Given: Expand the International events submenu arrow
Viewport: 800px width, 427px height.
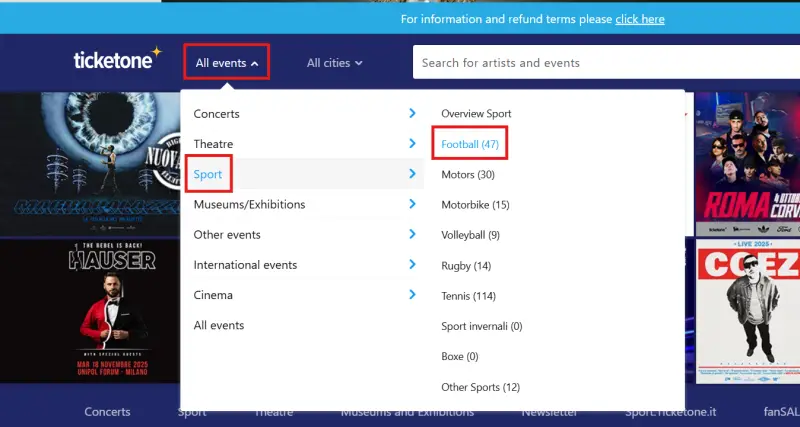Looking at the screenshot, I should [412, 264].
